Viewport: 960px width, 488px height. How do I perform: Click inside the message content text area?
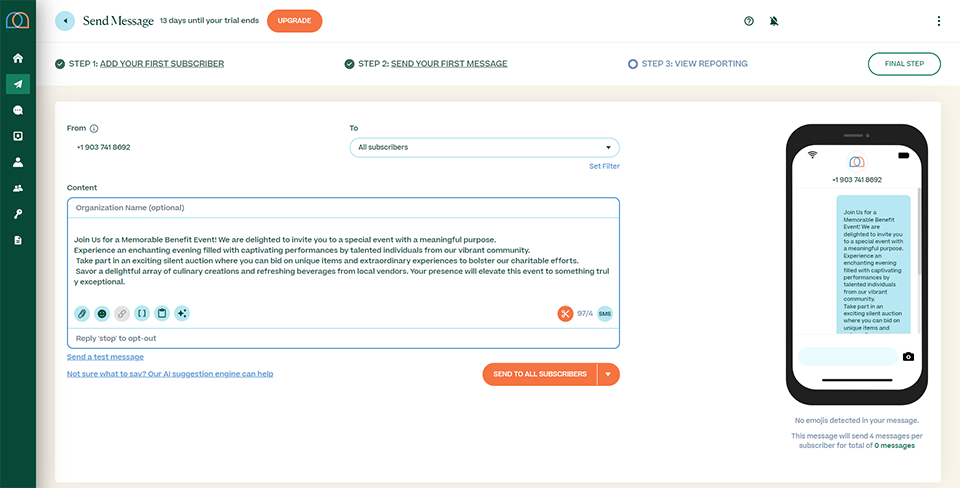343,261
